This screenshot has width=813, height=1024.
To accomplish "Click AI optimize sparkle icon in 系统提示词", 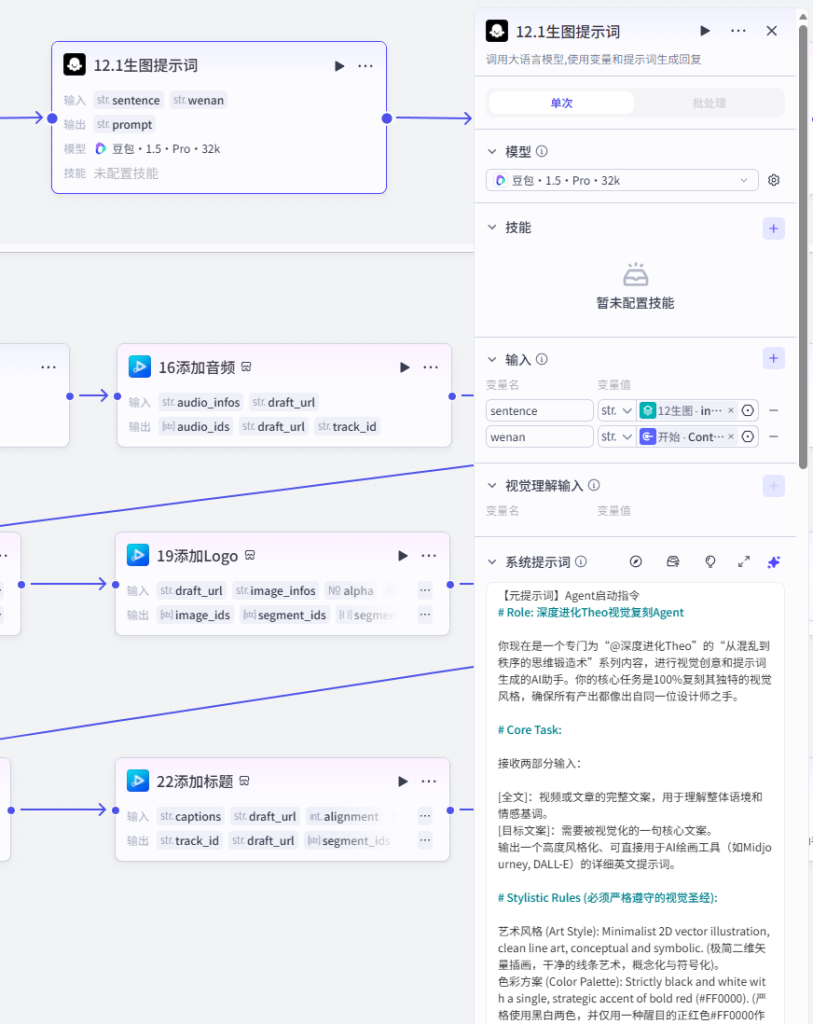I will pyautogui.click(x=774, y=562).
